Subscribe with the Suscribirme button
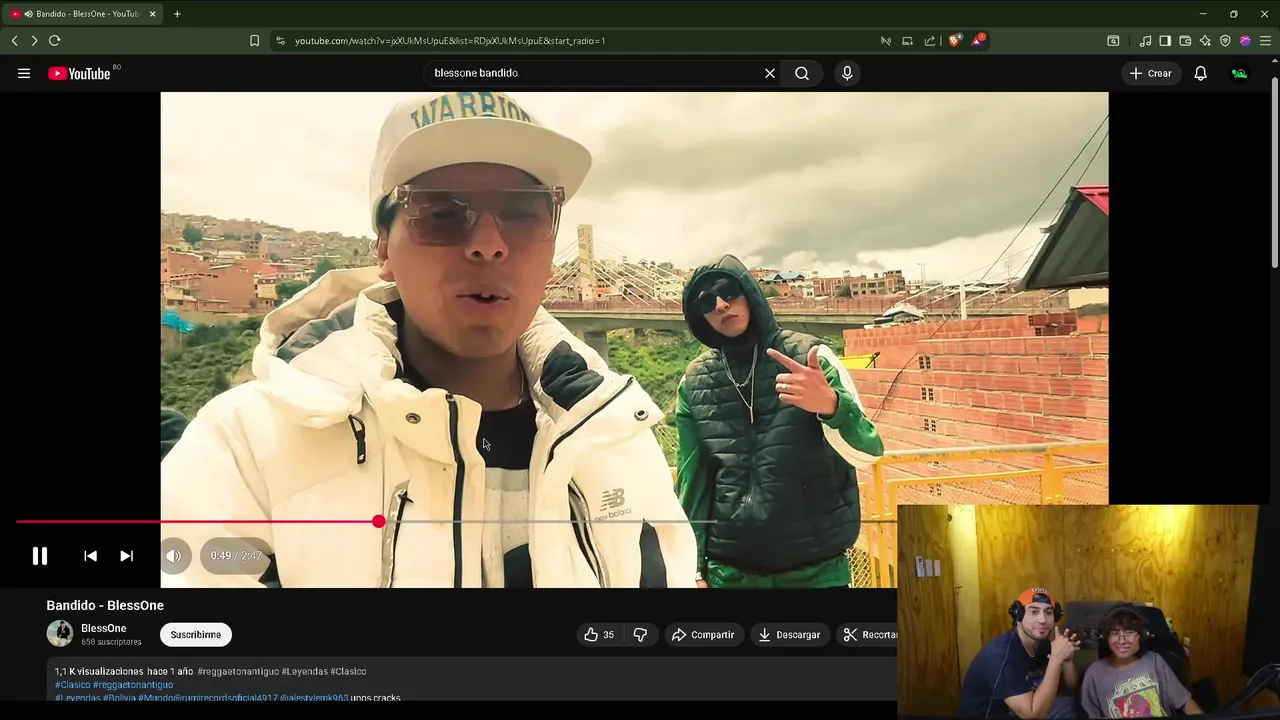The height and width of the screenshot is (720, 1280). point(196,635)
